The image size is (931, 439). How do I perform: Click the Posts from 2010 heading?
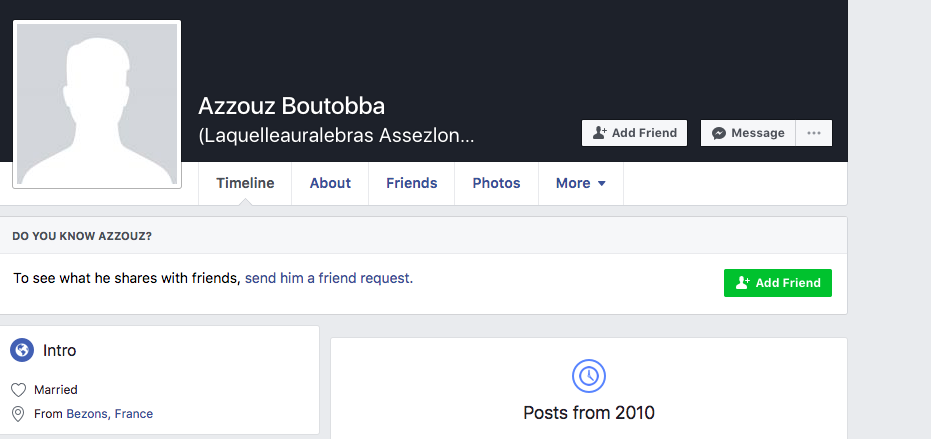pyautogui.click(x=588, y=412)
